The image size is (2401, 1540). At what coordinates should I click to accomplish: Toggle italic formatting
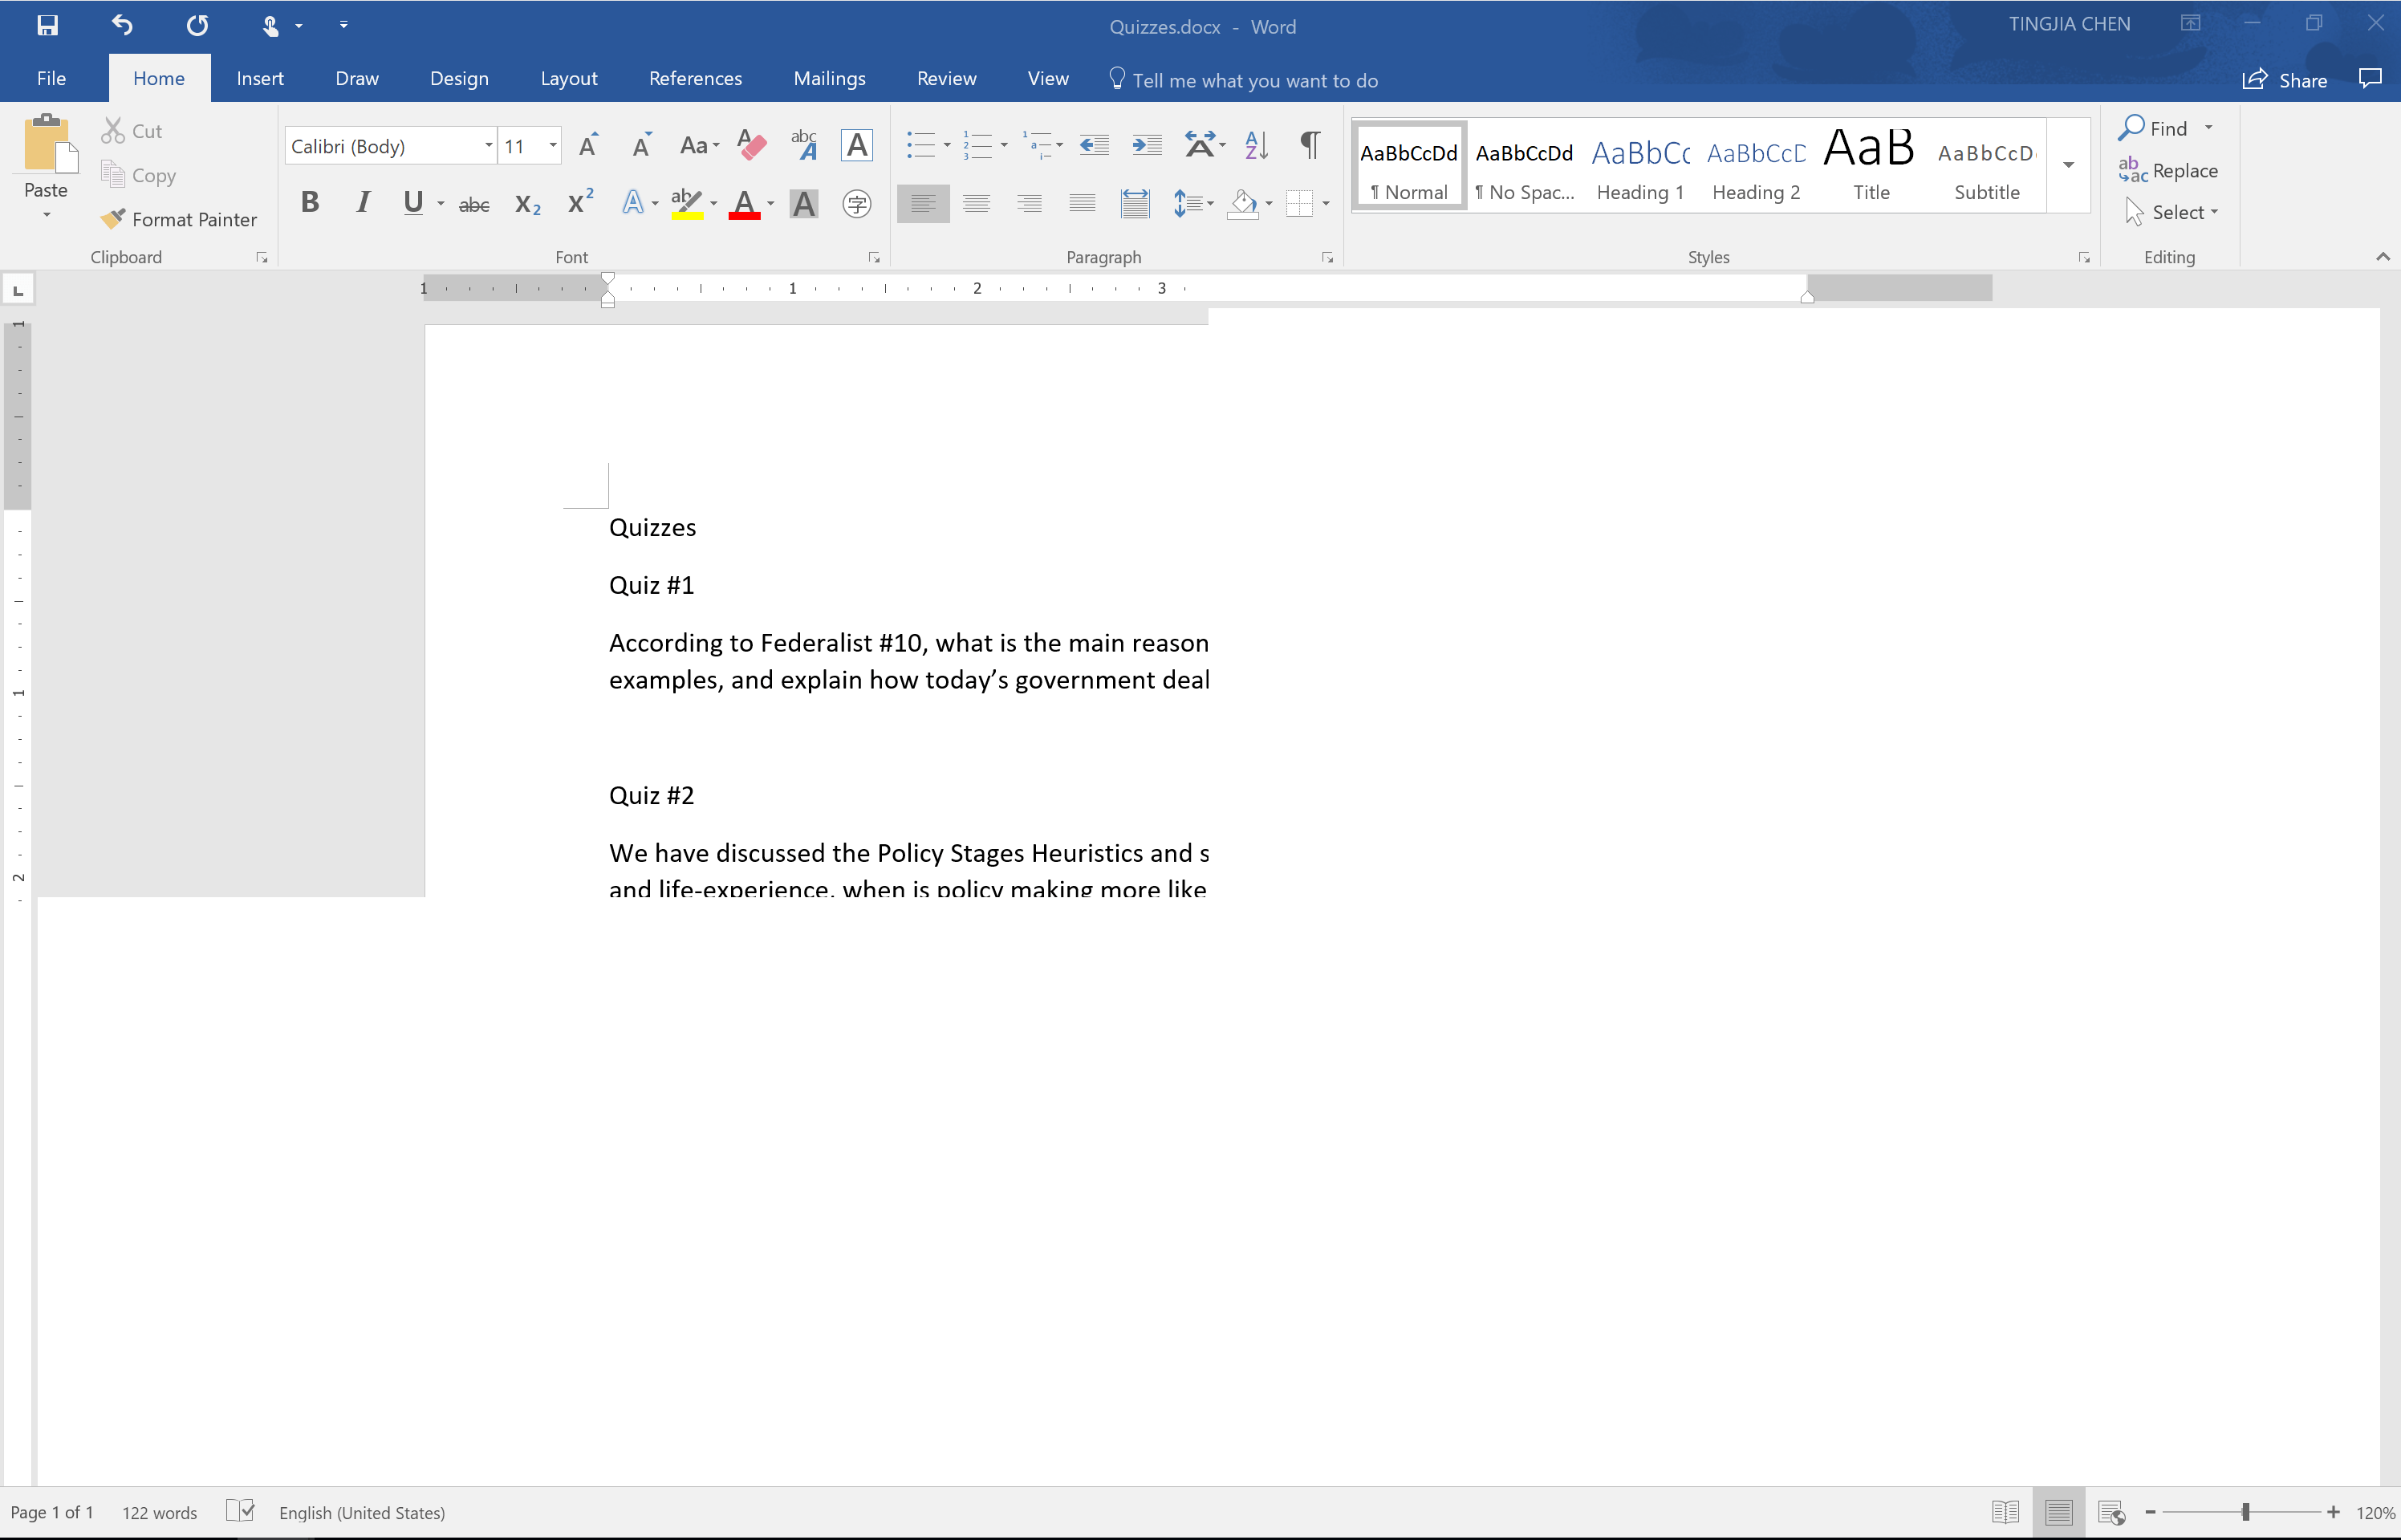coord(362,203)
